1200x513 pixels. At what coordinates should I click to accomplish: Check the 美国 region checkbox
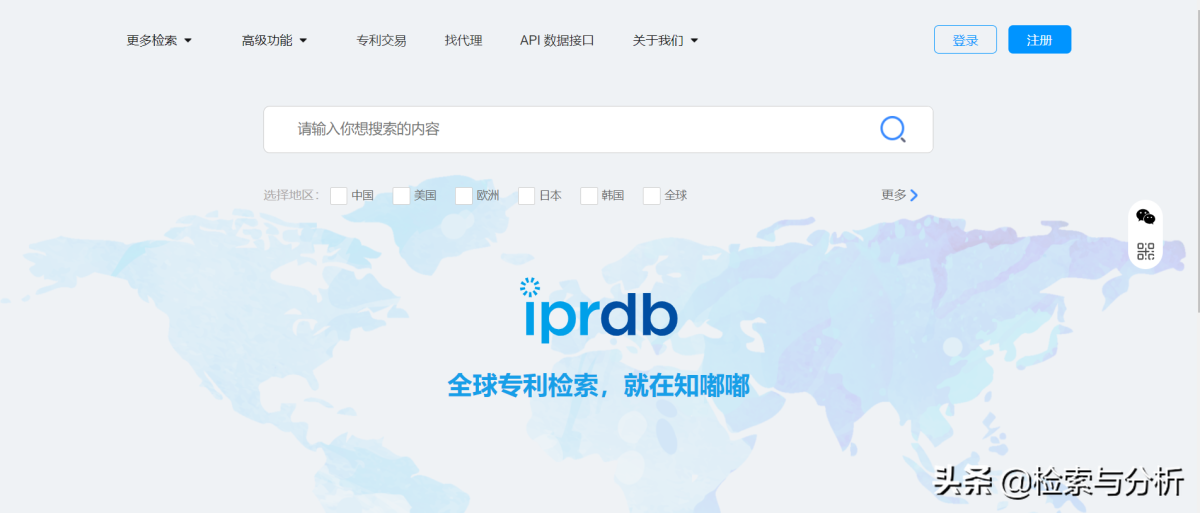[x=401, y=195]
